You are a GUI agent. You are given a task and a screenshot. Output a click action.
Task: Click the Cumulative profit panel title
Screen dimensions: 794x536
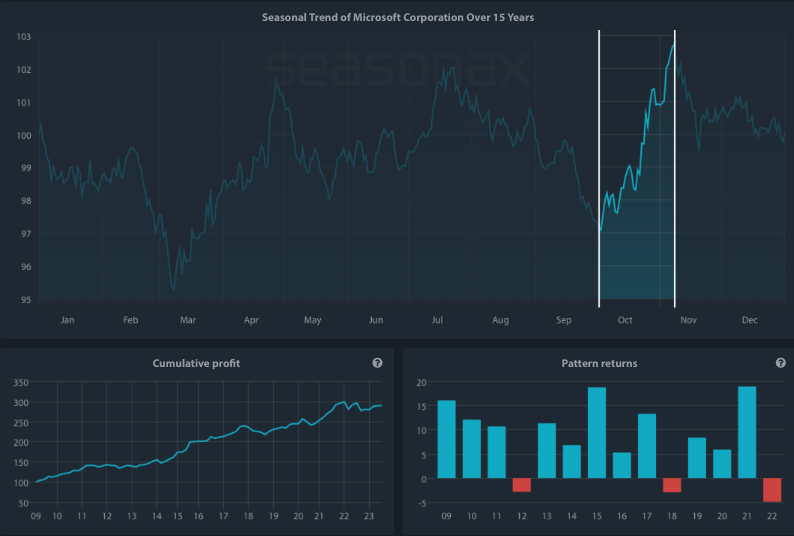pos(196,363)
